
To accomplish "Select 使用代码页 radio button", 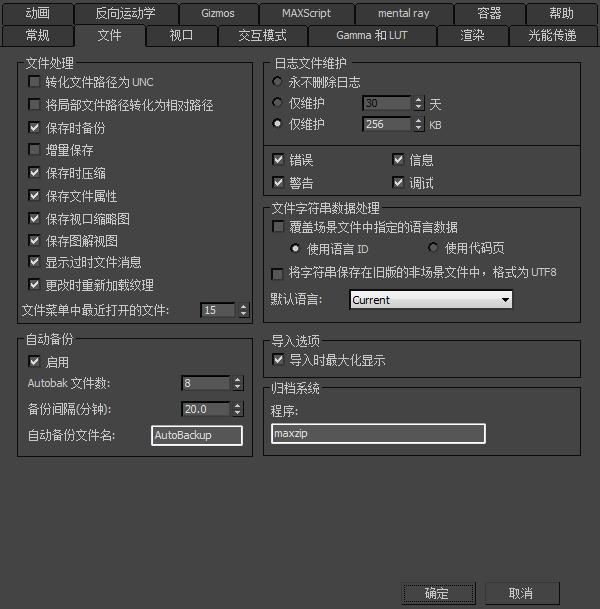I will pyautogui.click(x=433, y=247).
